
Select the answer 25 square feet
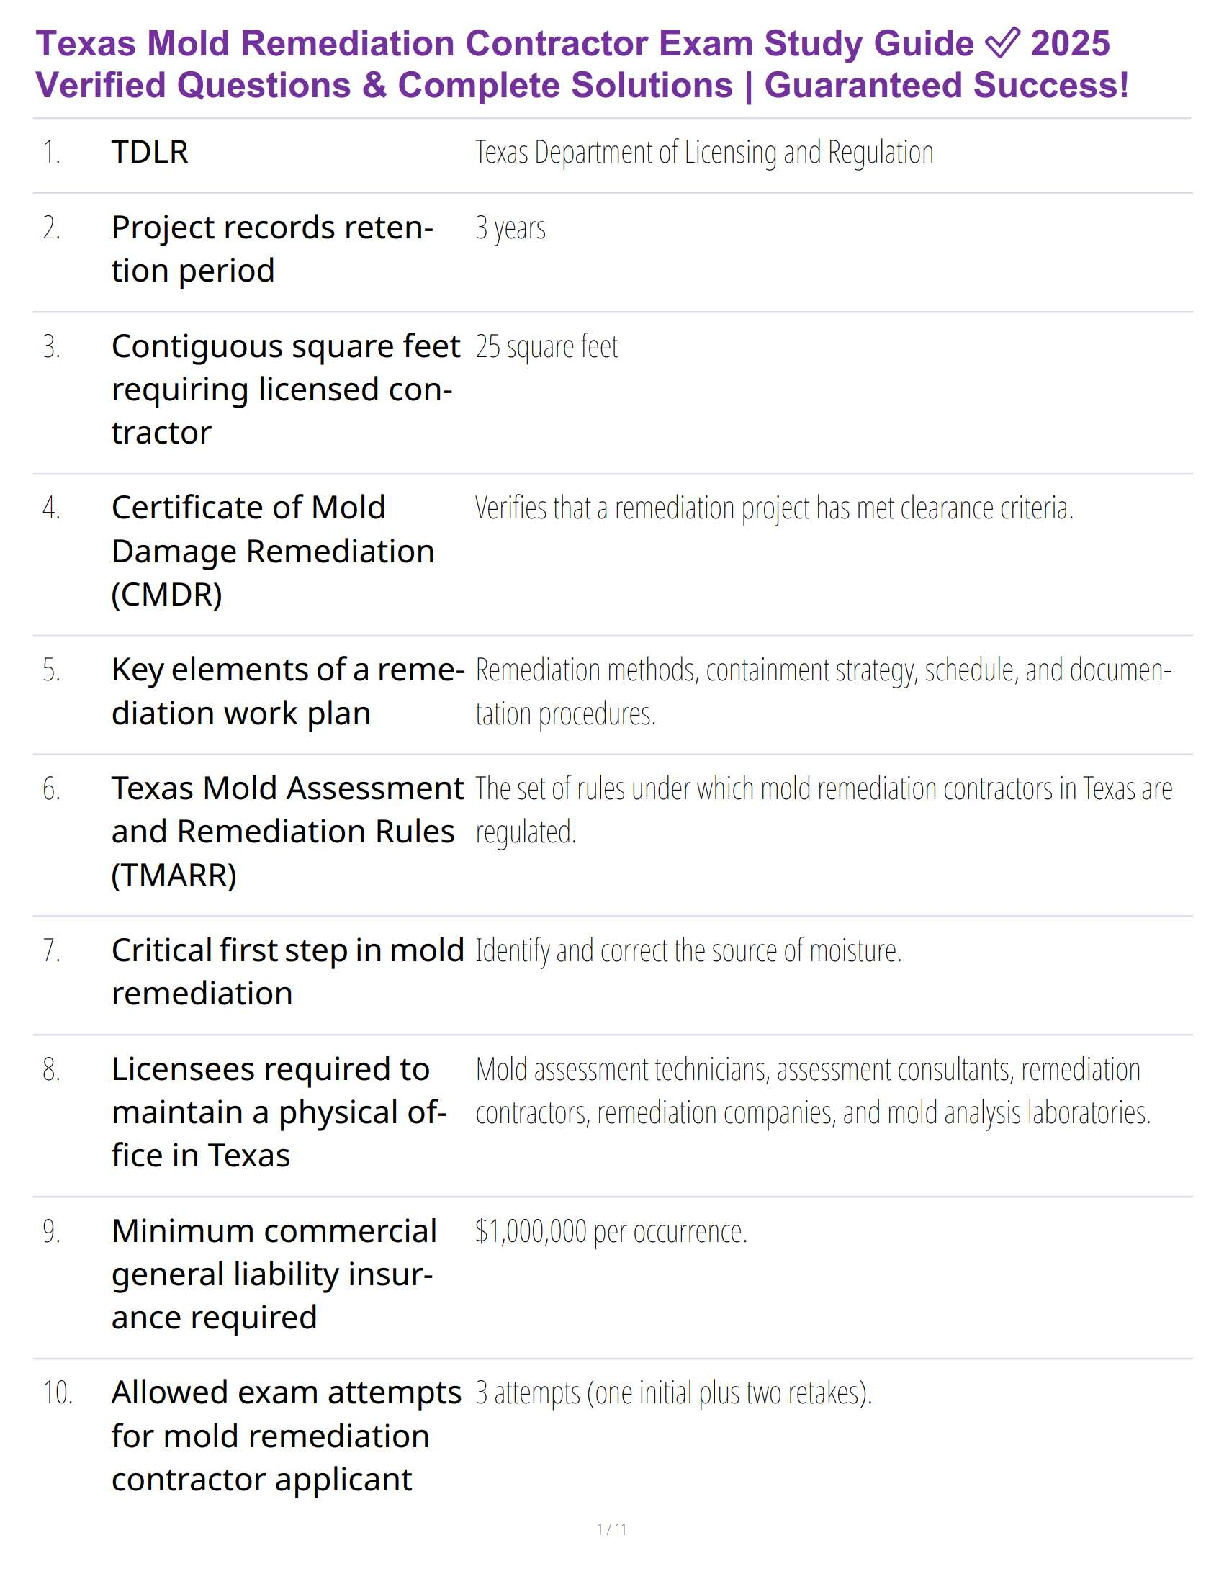[x=546, y=347]
